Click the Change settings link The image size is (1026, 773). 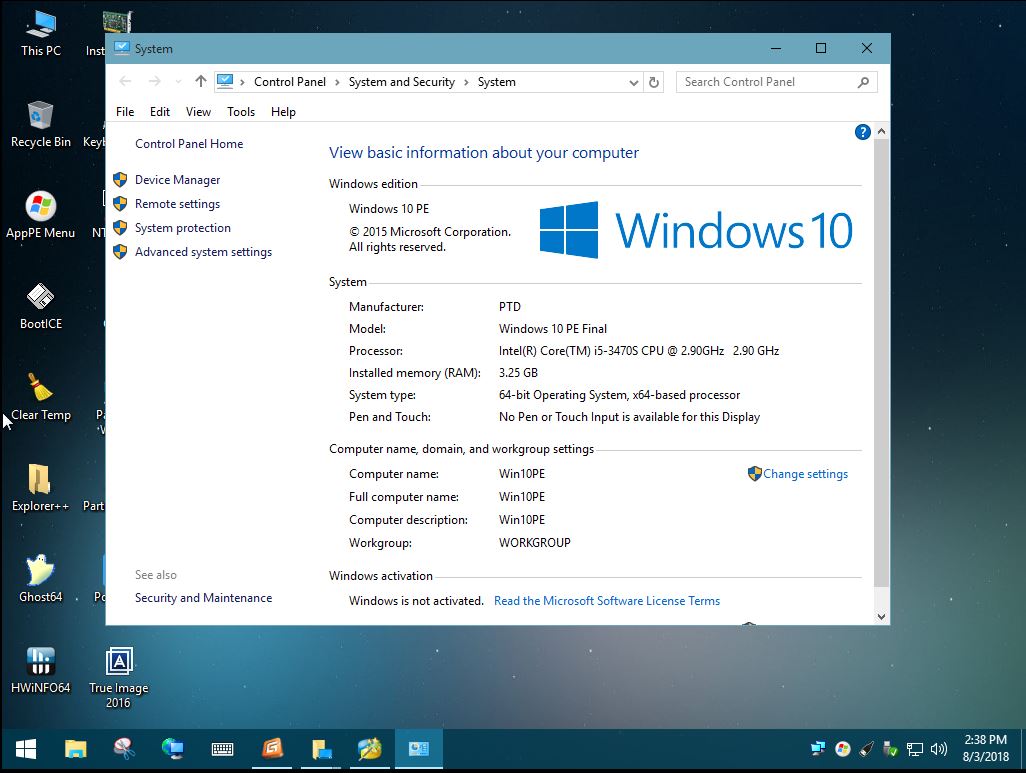[805, 474]
